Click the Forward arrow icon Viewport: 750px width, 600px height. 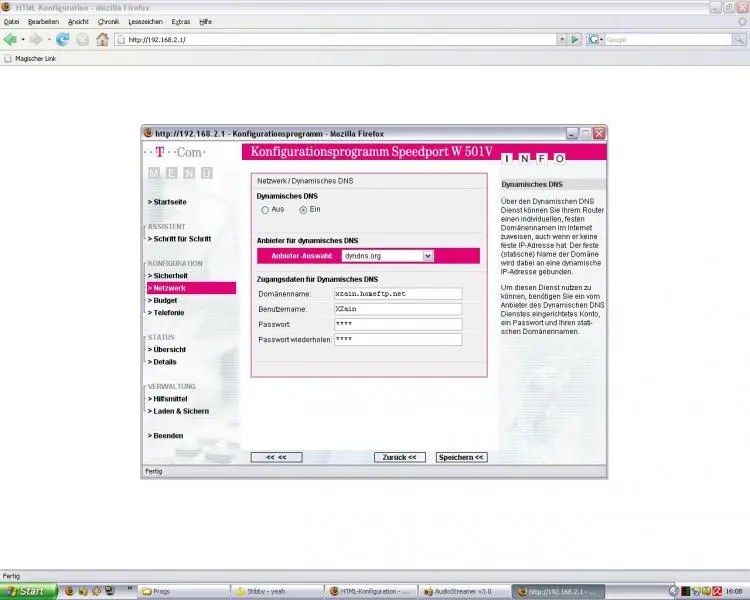coord(38,40)
